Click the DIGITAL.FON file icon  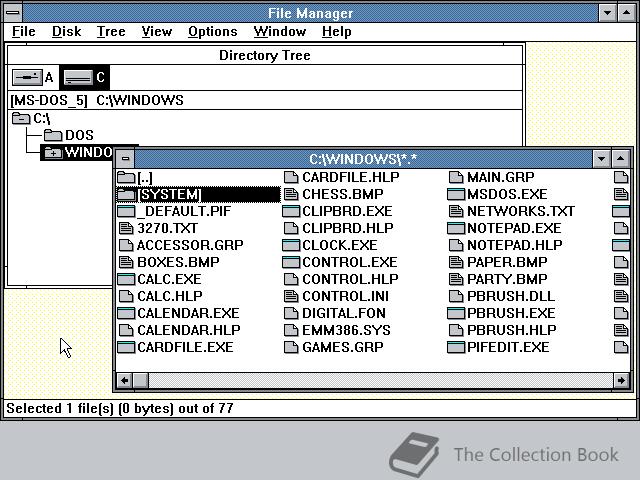291,313
